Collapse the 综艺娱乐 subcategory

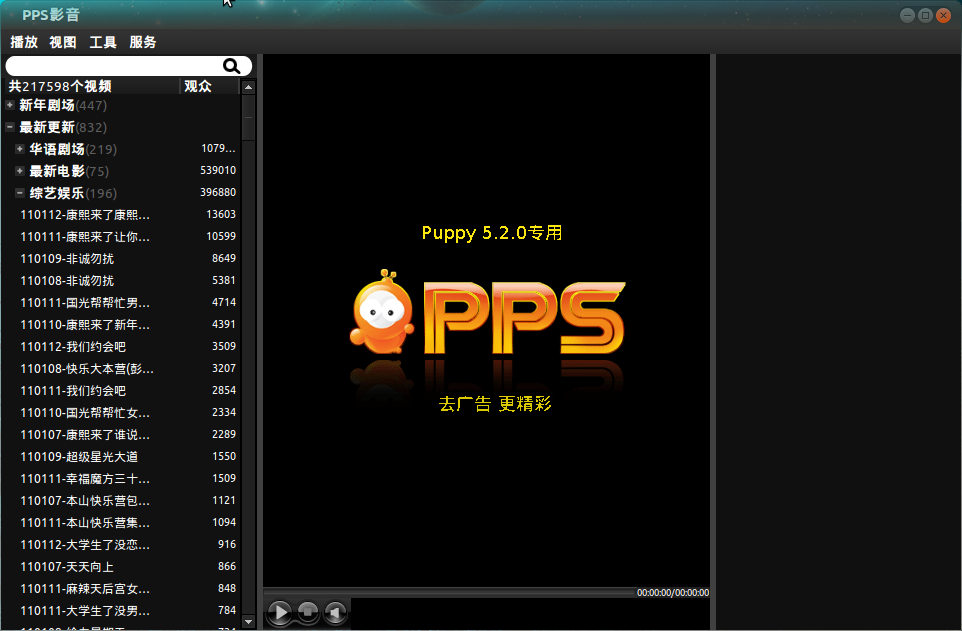point(20,193)
